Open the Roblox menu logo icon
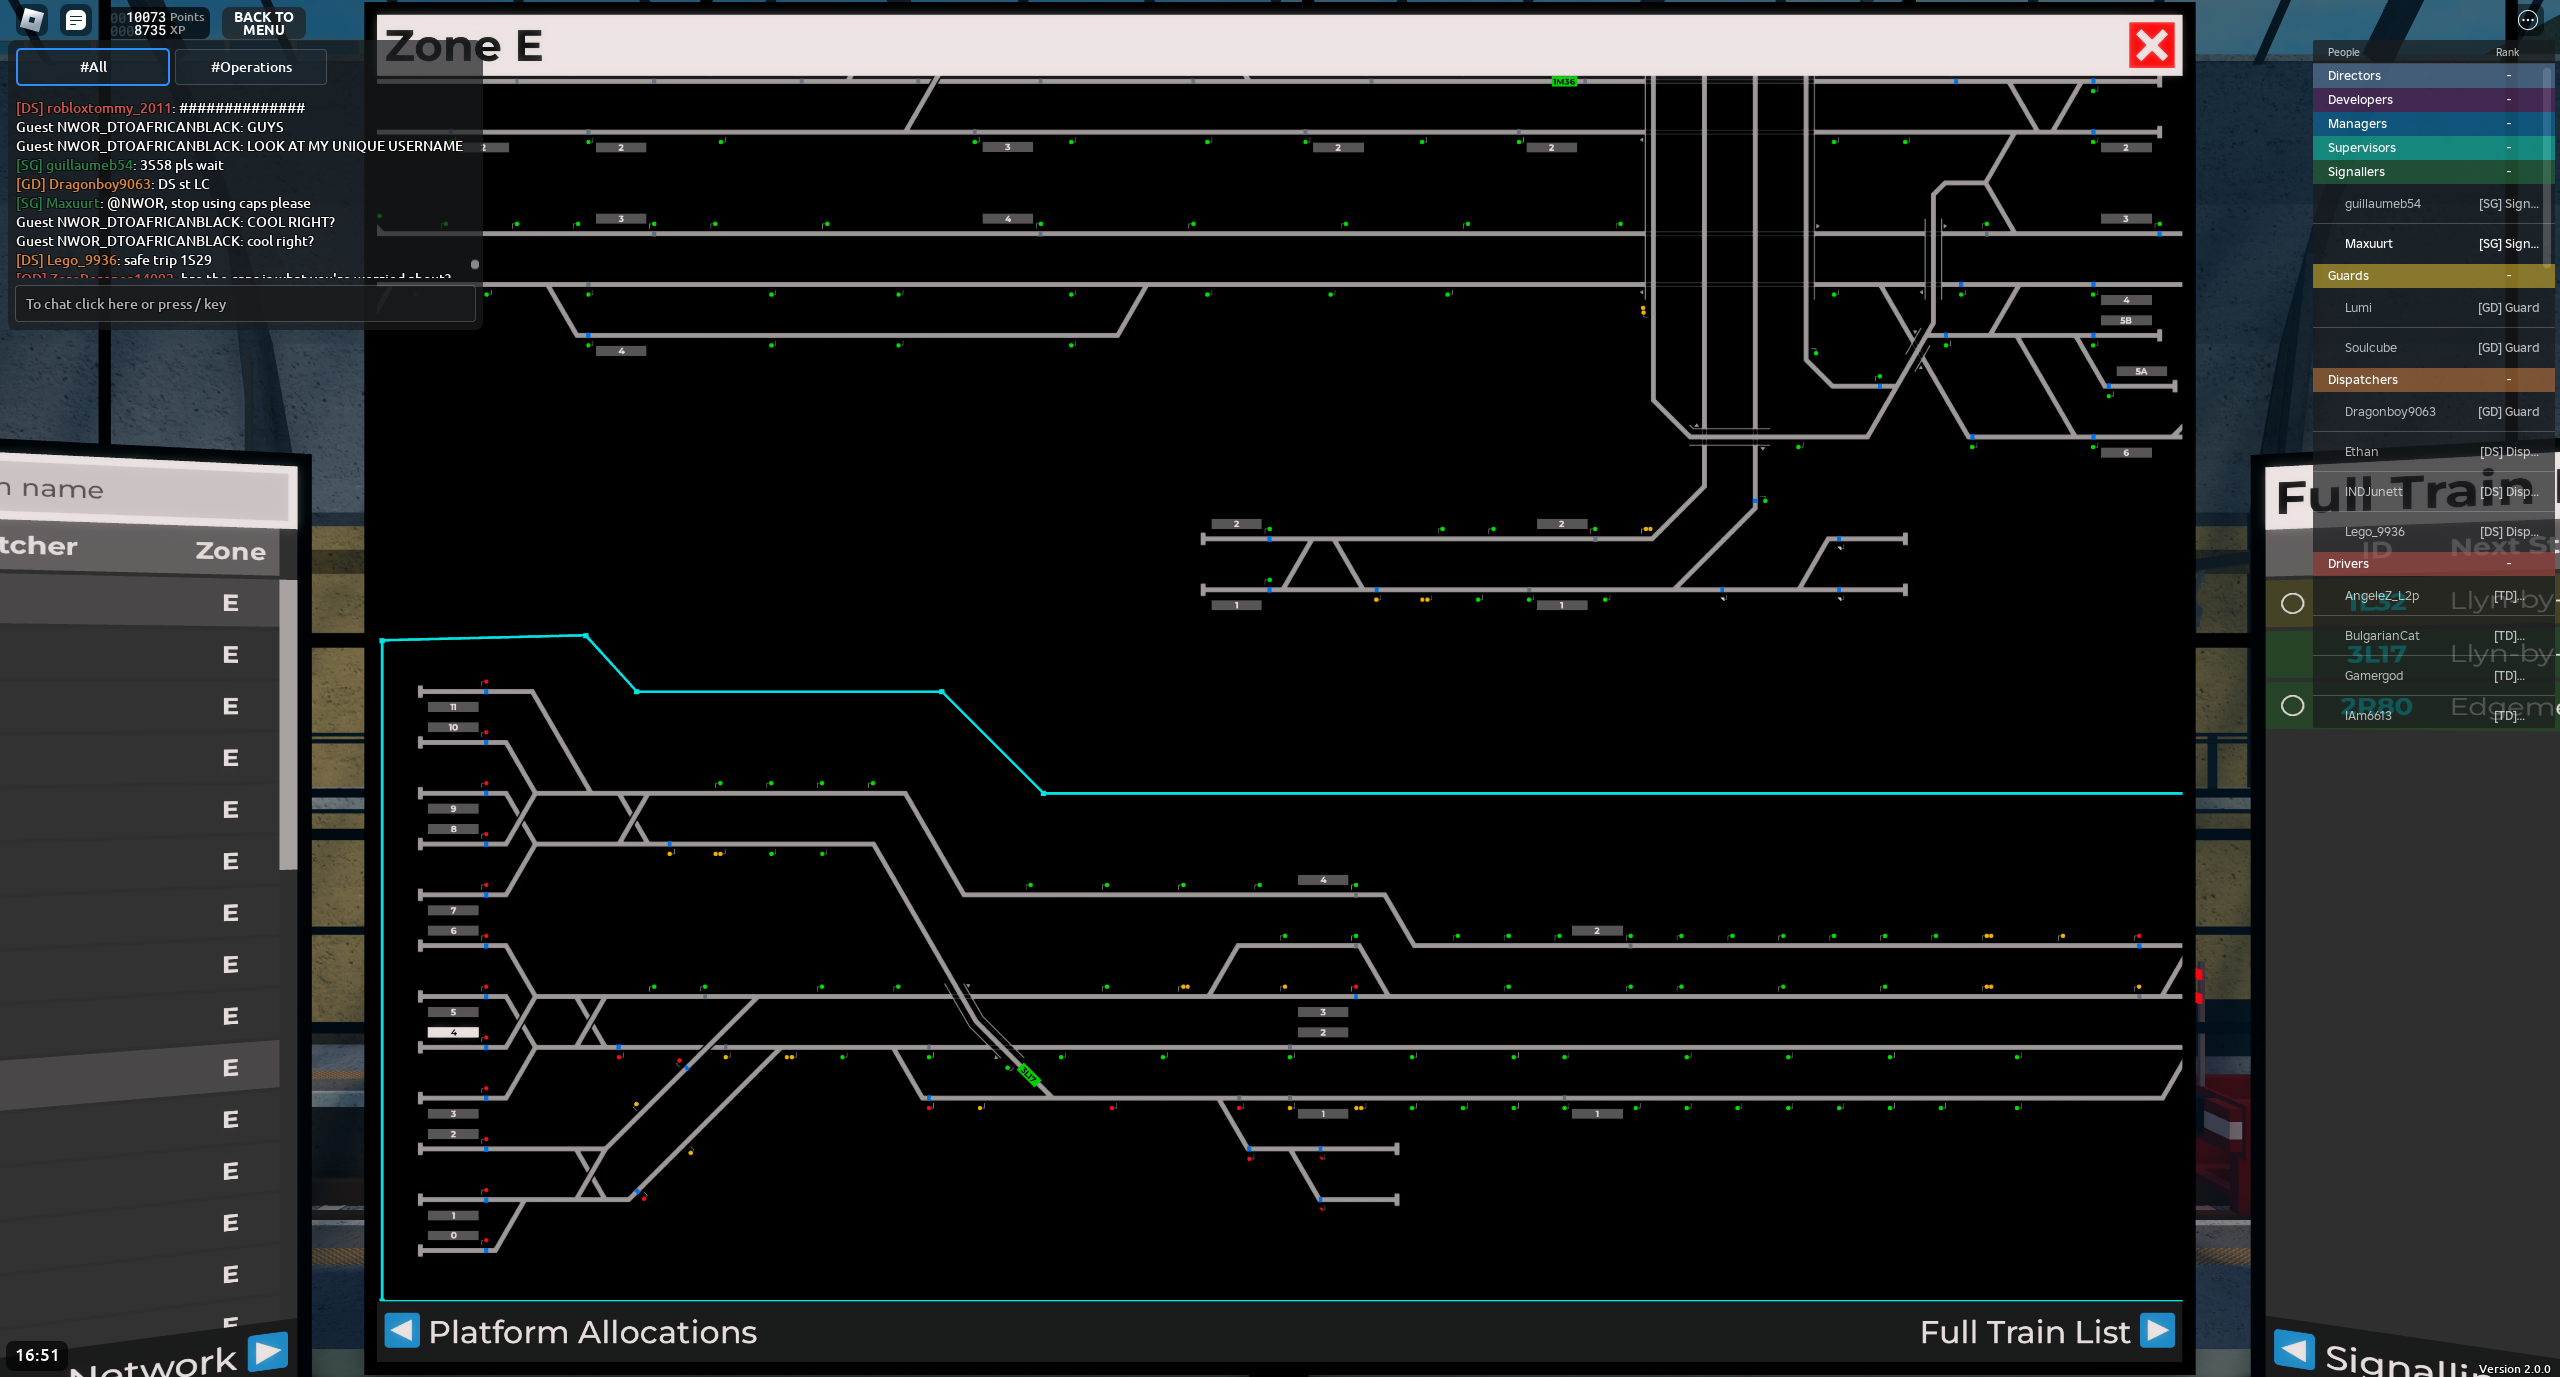2560x1377 pixels. (32, 19)
